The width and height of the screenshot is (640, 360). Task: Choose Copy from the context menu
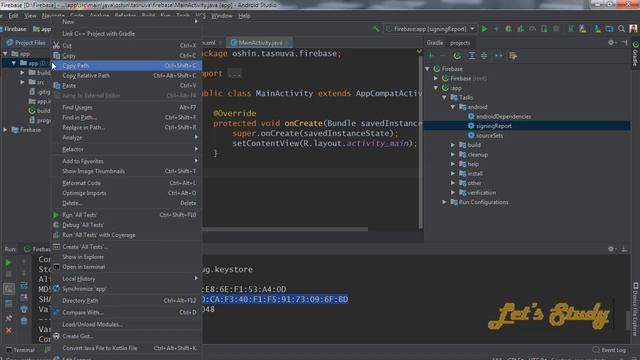(x=127, y=56)
